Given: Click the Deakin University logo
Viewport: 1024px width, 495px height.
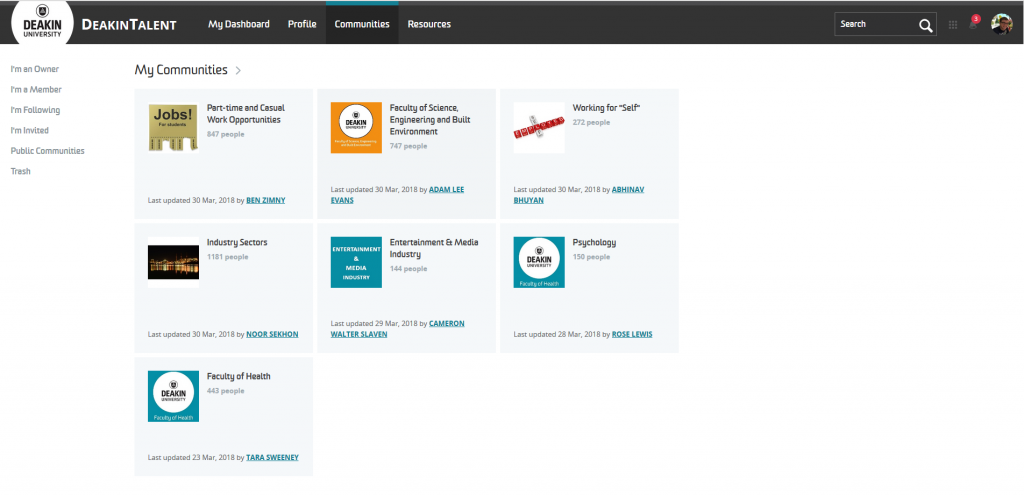Looking at the screenshot, I should click(x=42, y=24).
